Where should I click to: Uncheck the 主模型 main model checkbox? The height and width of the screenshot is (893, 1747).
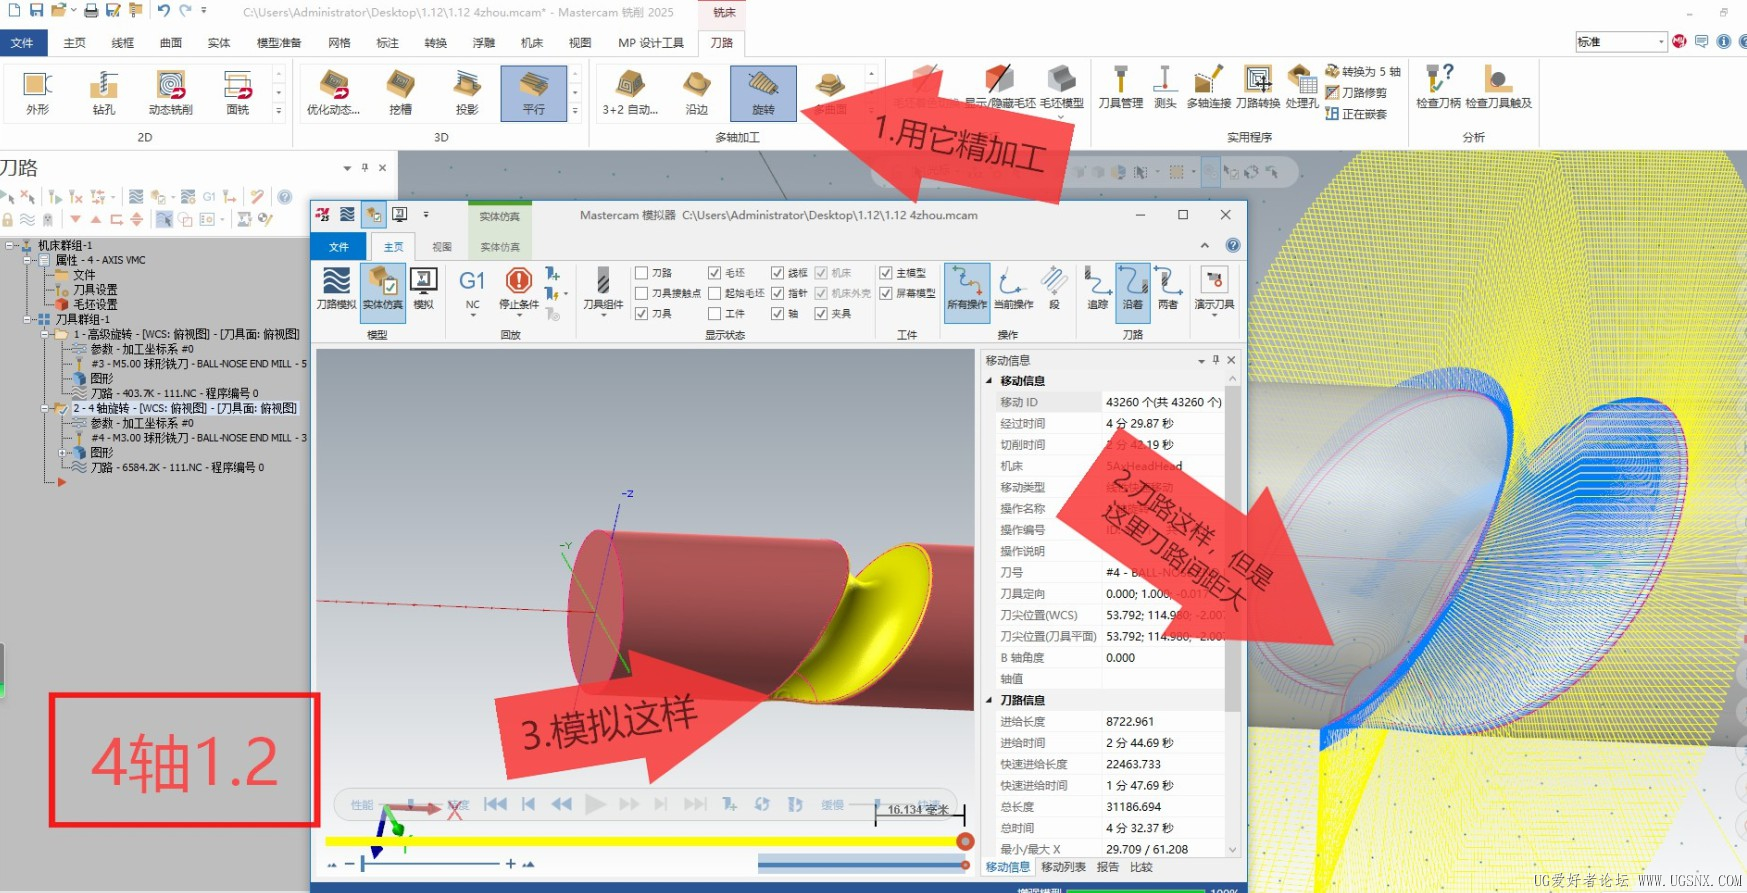click(x=885, y=273)
